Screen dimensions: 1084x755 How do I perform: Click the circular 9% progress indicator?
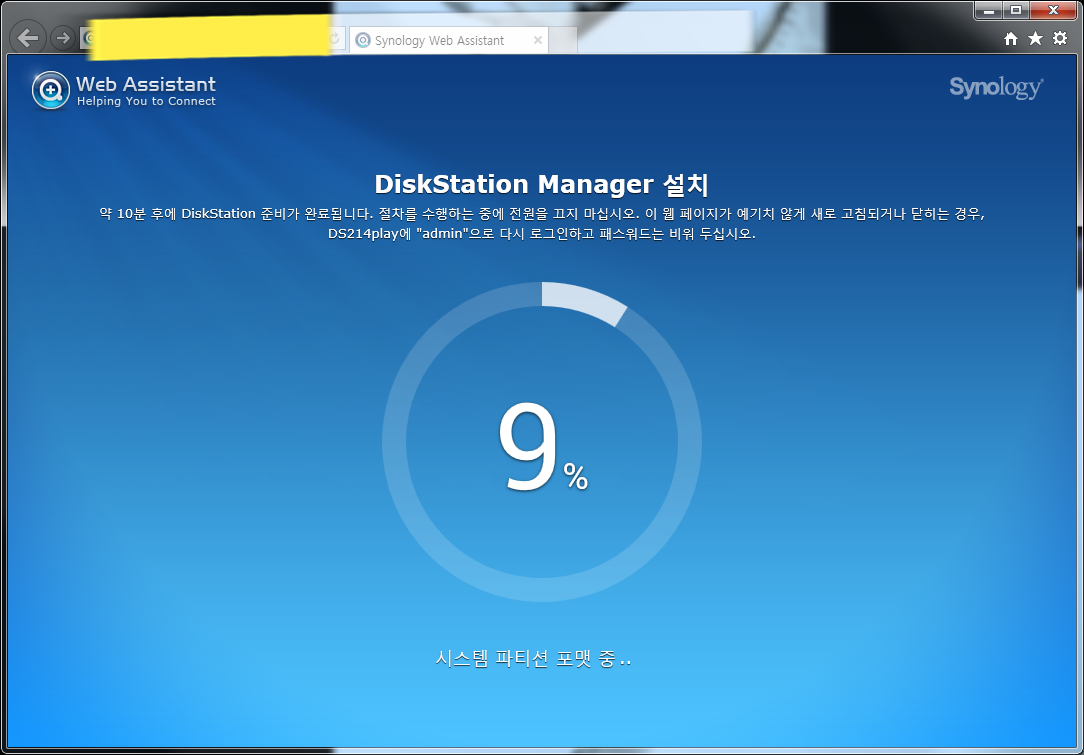541,443
